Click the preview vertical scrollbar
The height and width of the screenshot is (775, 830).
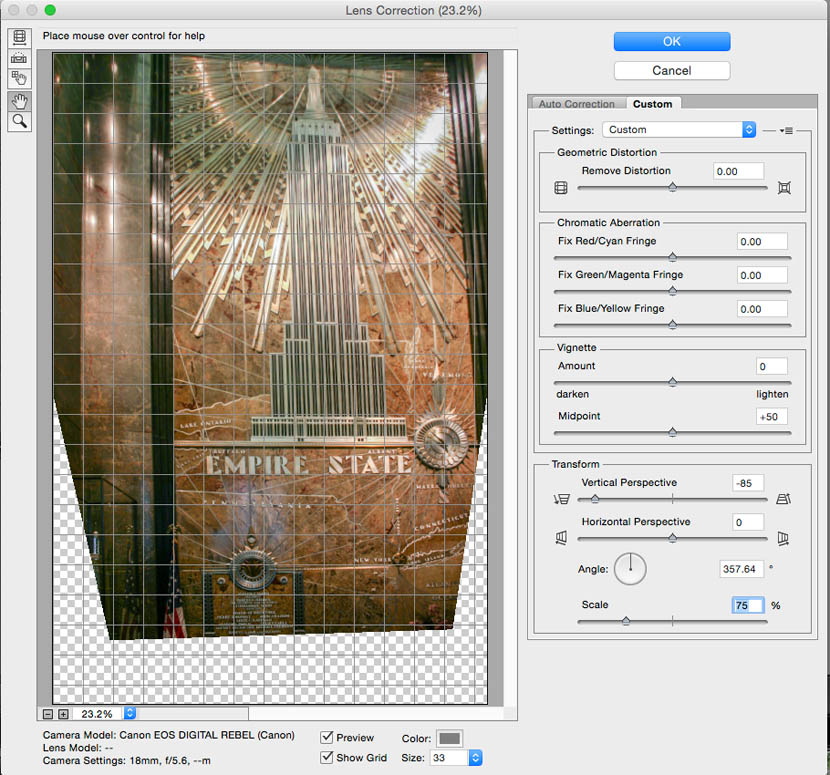coord(510,379)
